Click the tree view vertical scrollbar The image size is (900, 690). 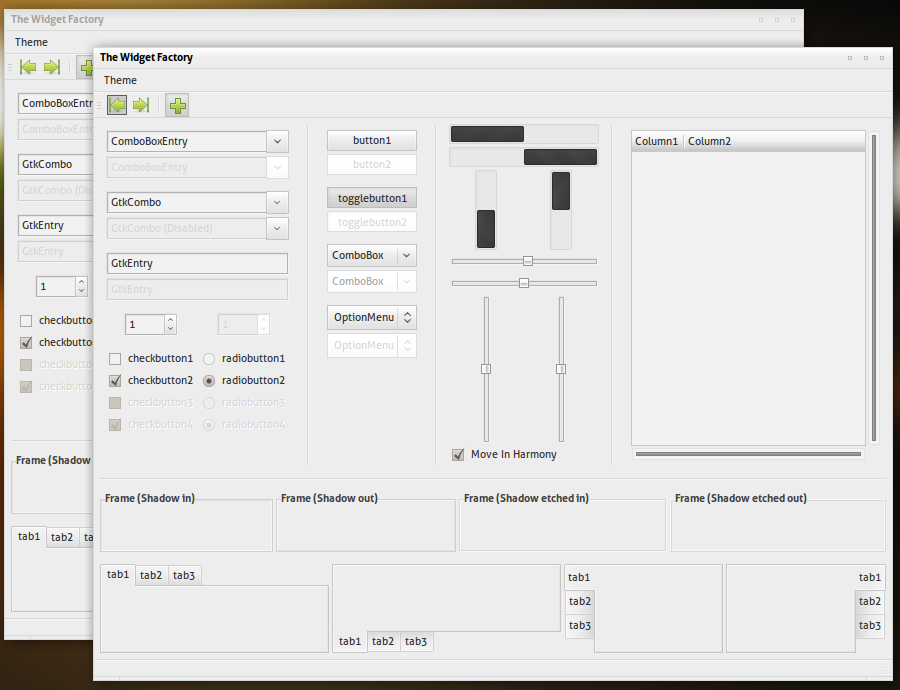874,288
